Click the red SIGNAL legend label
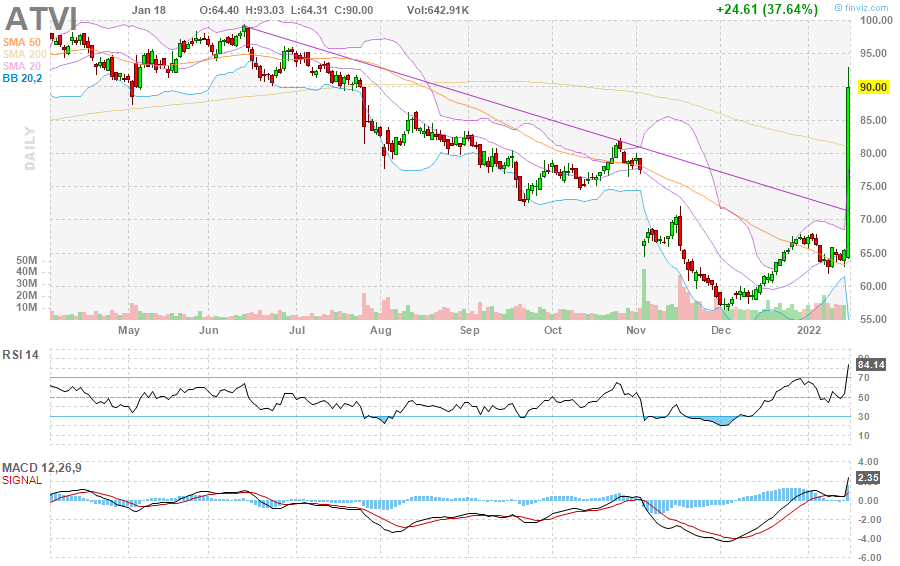This screenshot has width=900, height=566. [22, 480]
